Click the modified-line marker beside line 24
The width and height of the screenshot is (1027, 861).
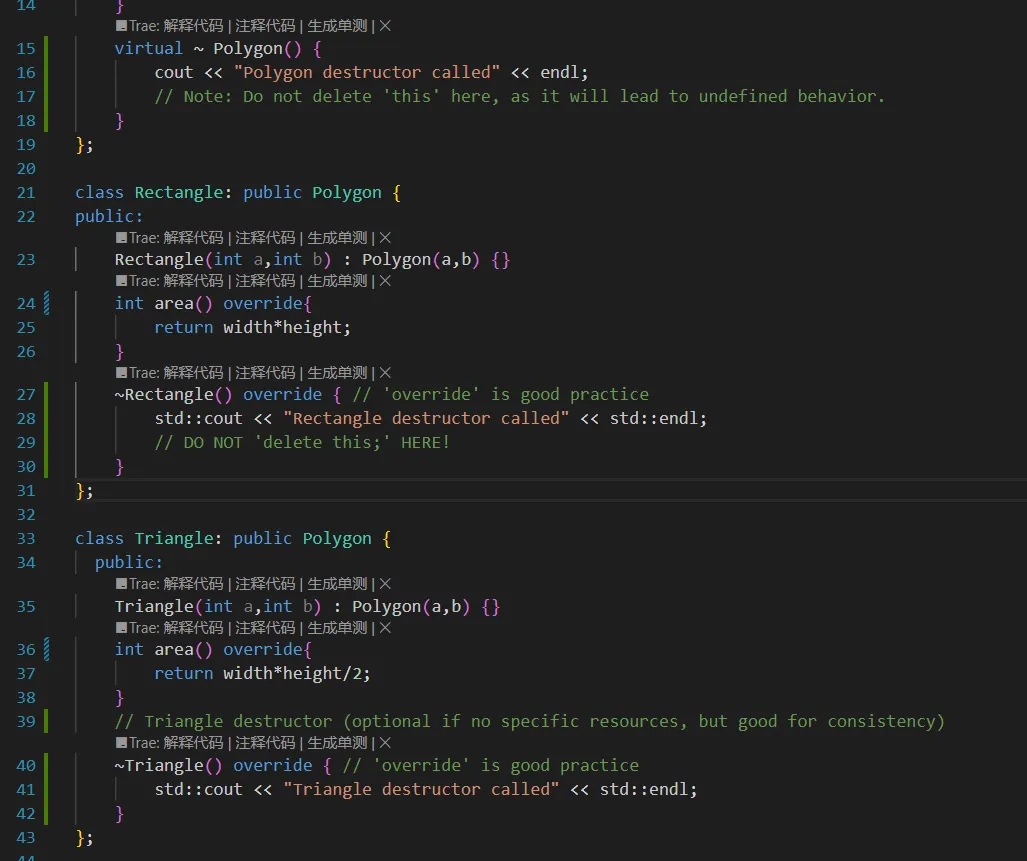[46, 303]
